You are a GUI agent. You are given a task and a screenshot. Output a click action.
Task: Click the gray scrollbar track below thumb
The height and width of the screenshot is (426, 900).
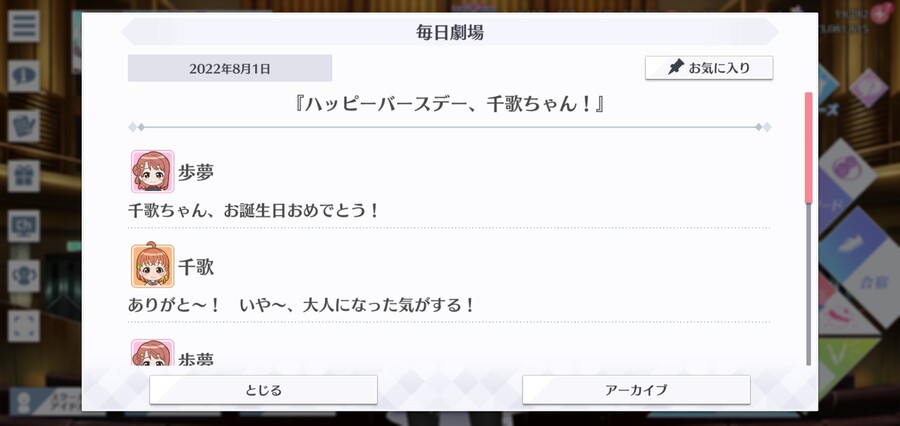click(x=808, y=284)
